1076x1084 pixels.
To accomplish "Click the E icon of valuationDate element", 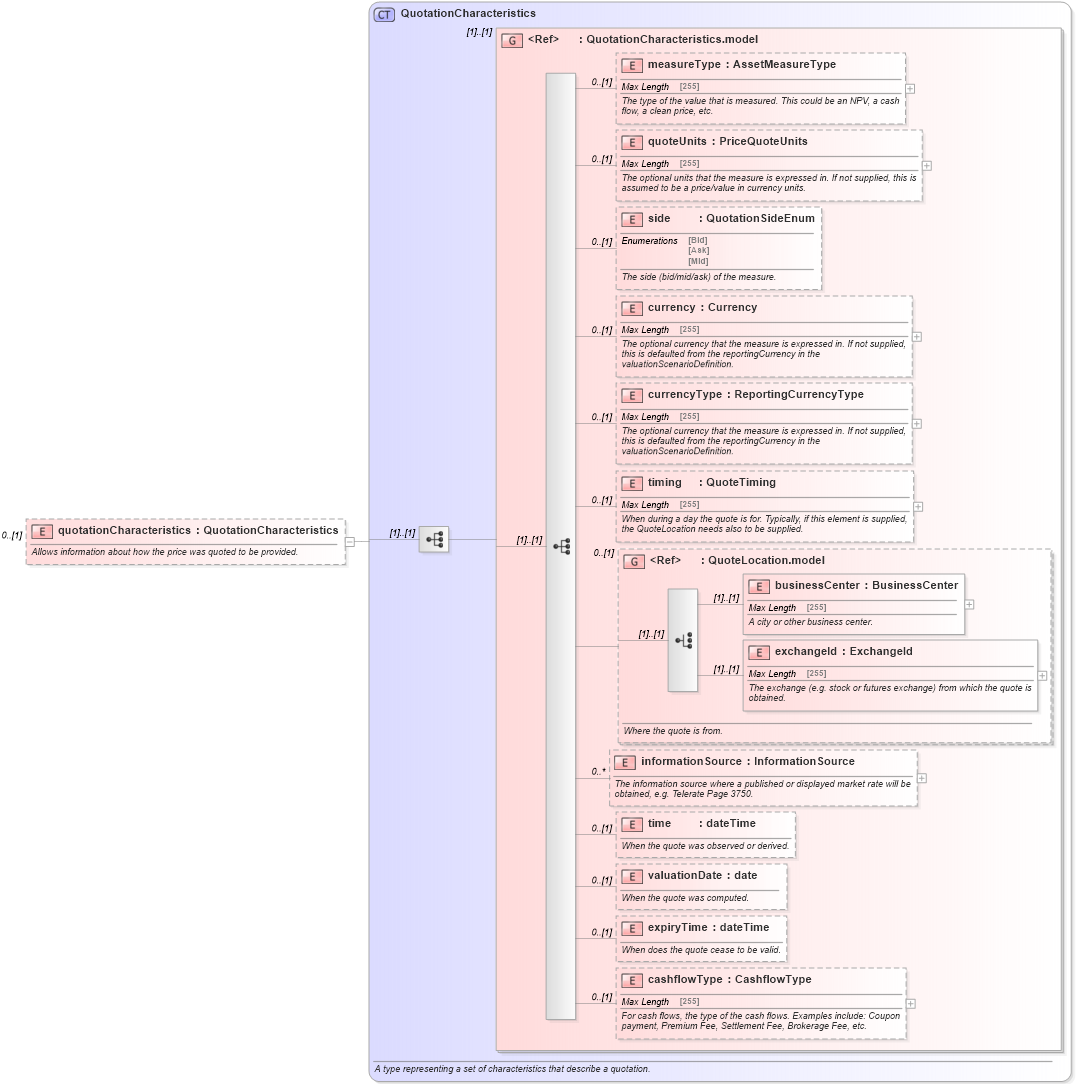I will tap(632, 877).
